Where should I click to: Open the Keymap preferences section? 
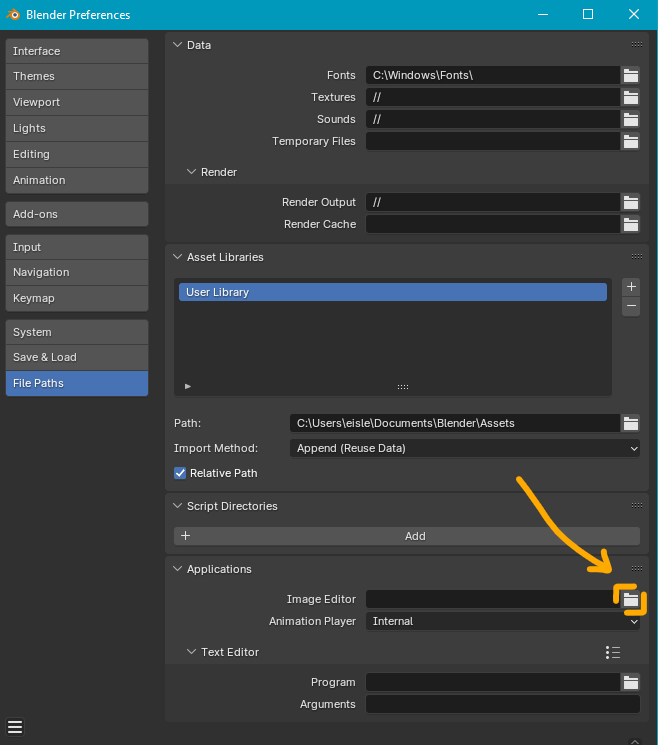[77, 298]
